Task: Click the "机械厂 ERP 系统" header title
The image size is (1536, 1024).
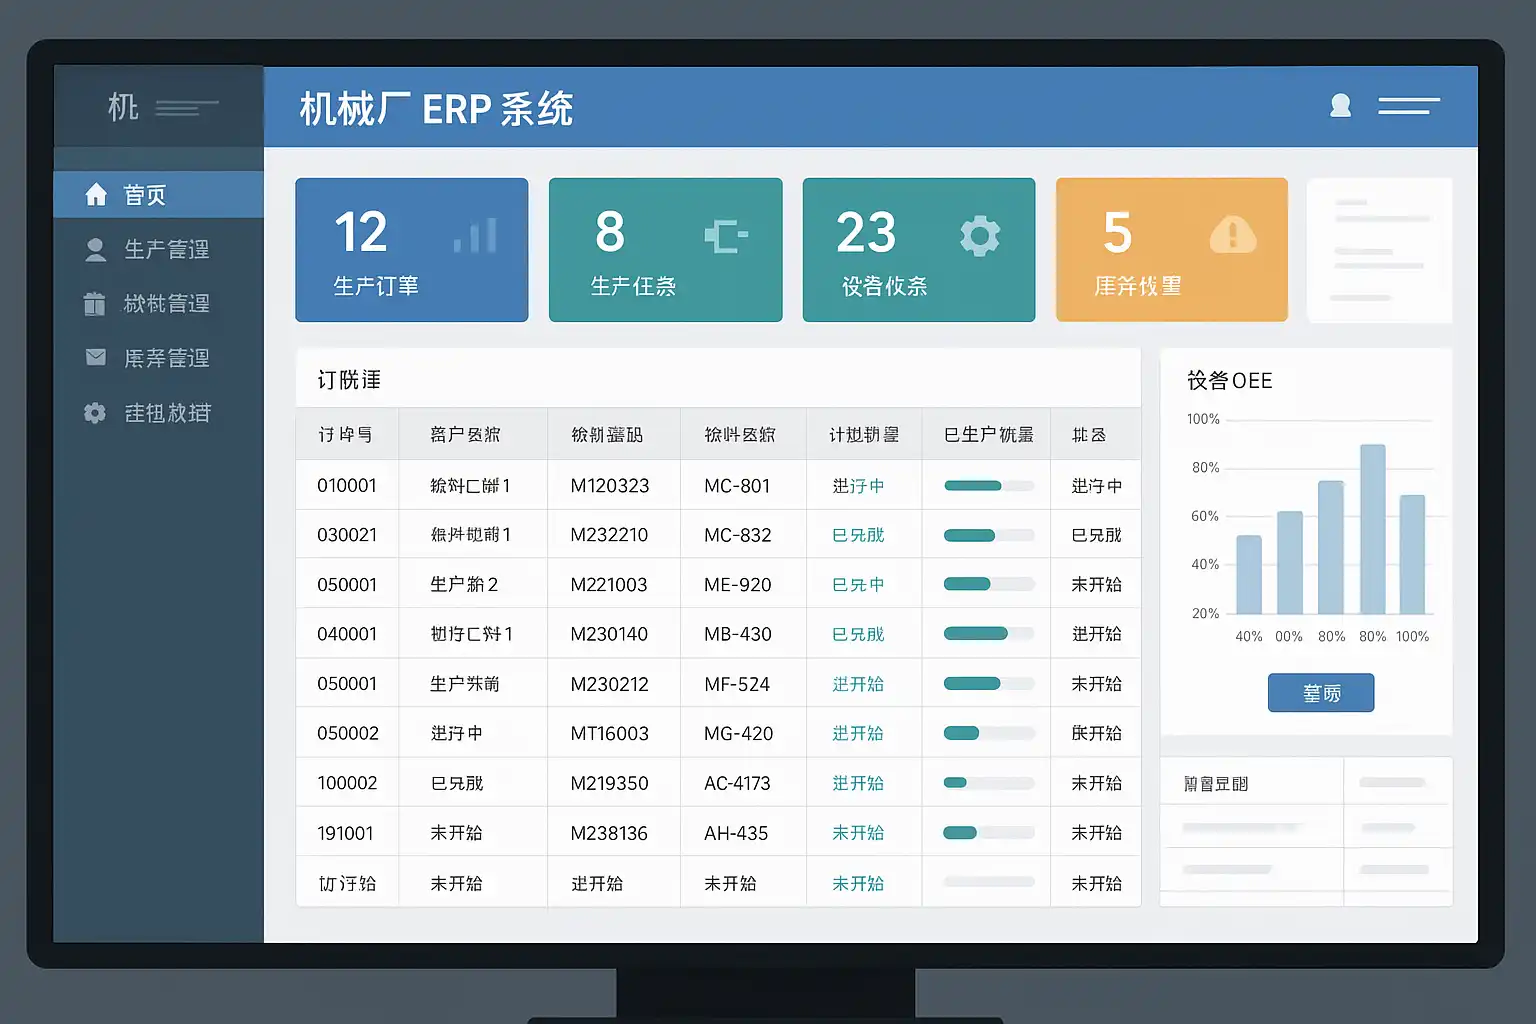Action: tap(437, 108)
